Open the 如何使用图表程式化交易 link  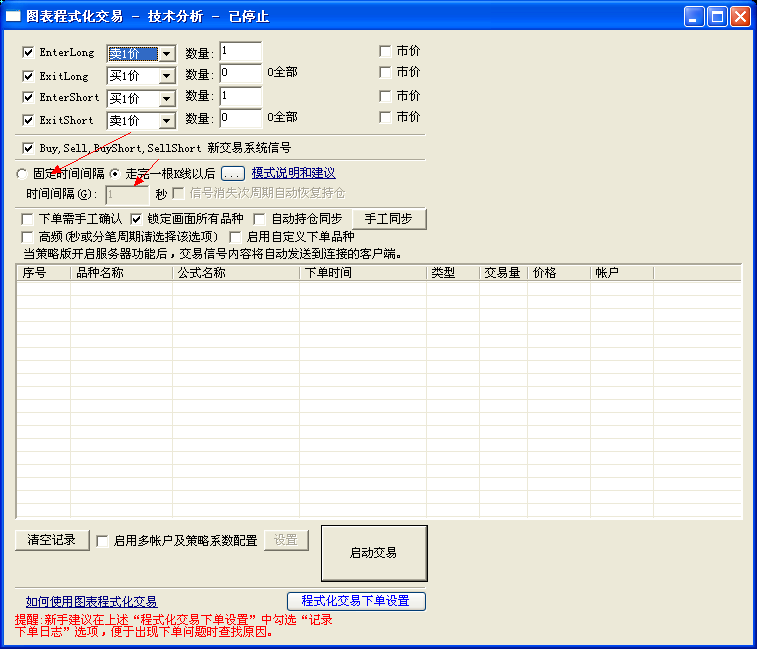91,602
